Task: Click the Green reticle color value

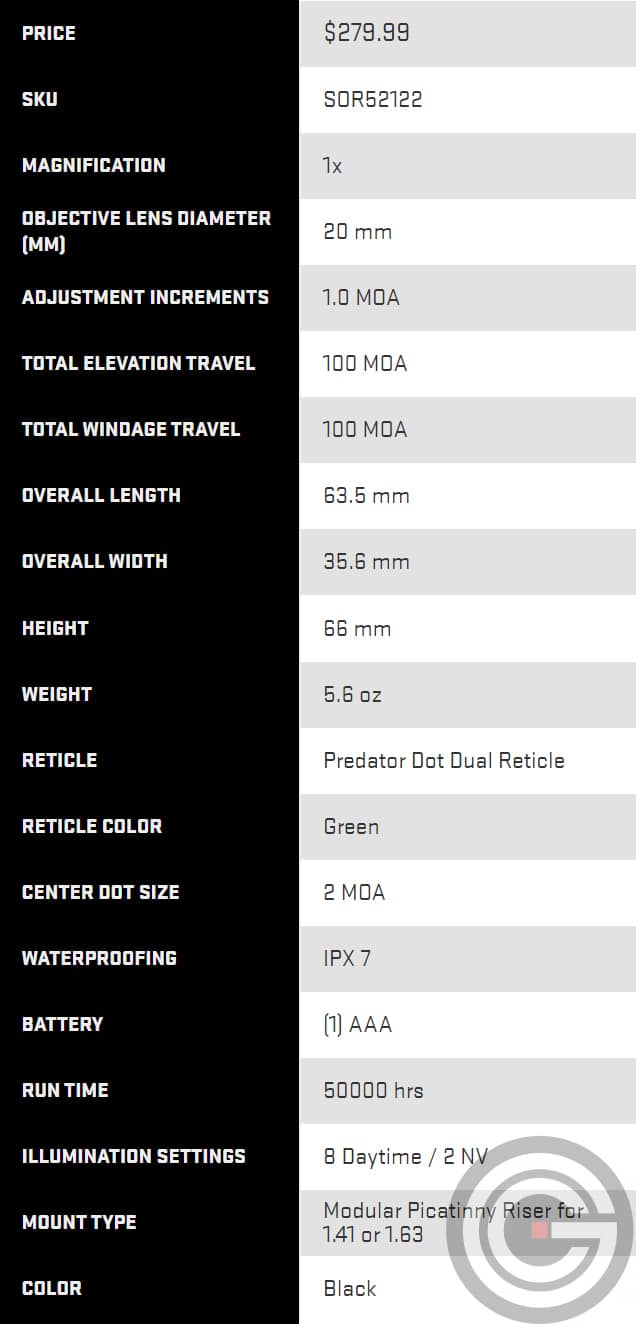Action: click(x=351, y=826)
